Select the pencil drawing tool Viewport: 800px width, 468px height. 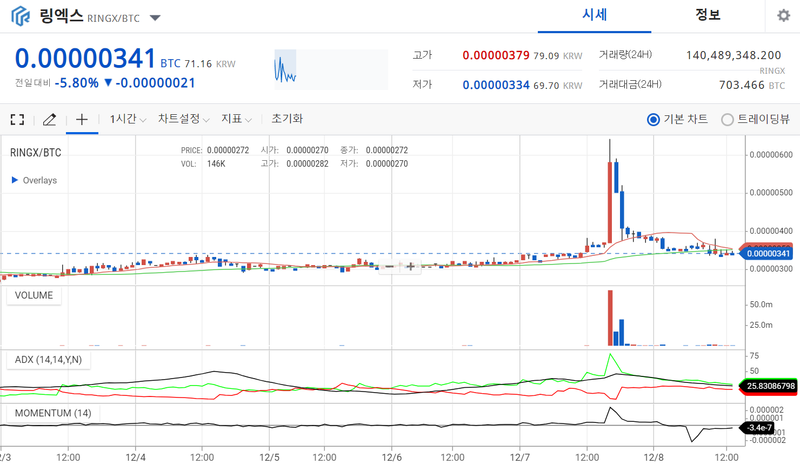point(49,119)
